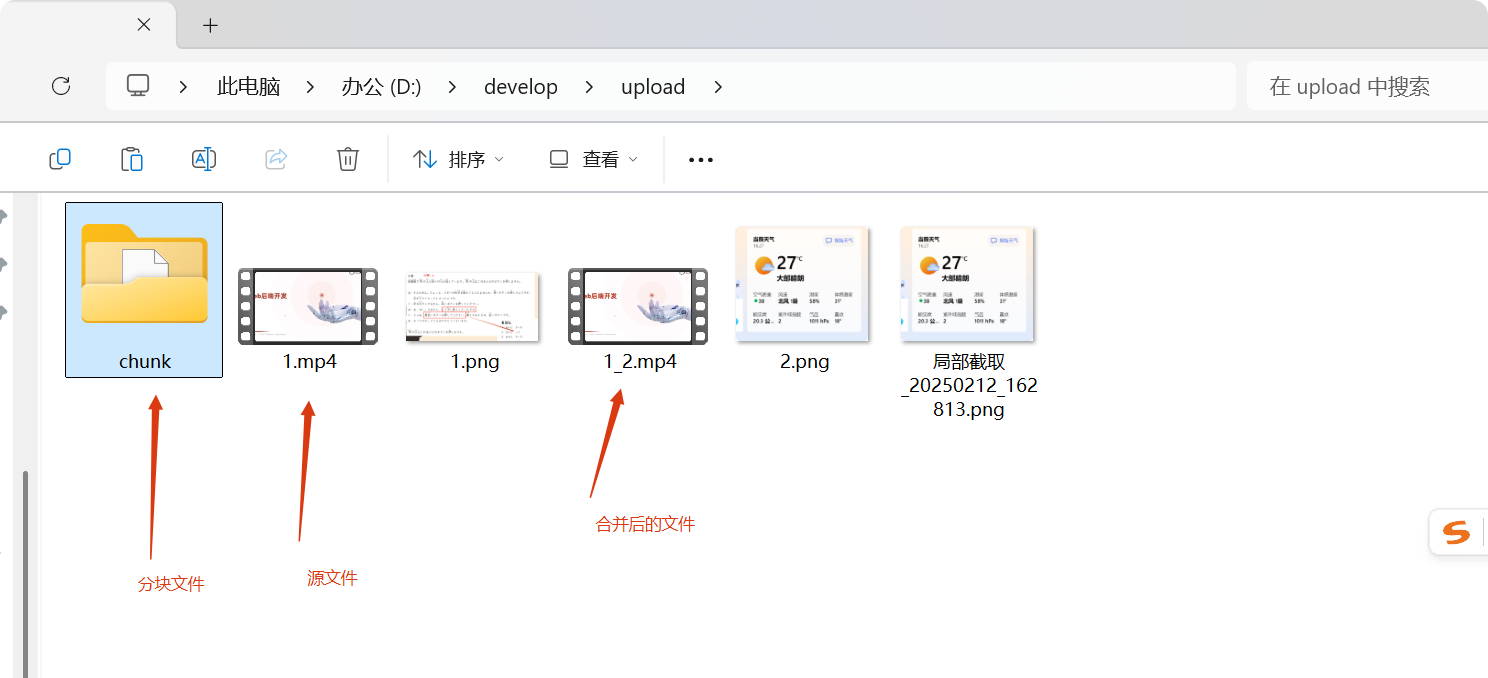This screenshot has width=1488, height=678.
Task: Navigate to develop in the breadcrumb
Action: (x=521, y=87)
